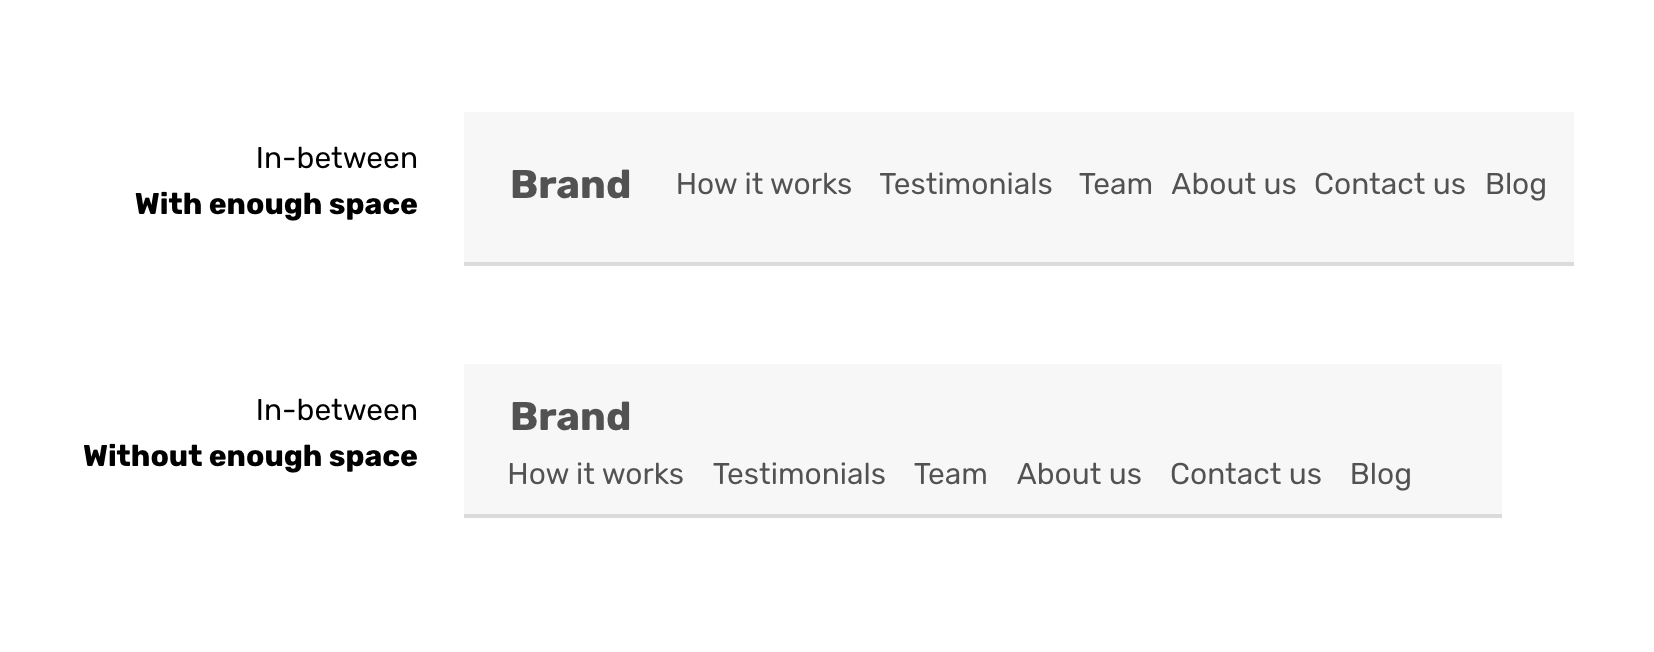Open How it works in the wrapped navbar

[x=595, y=474]
